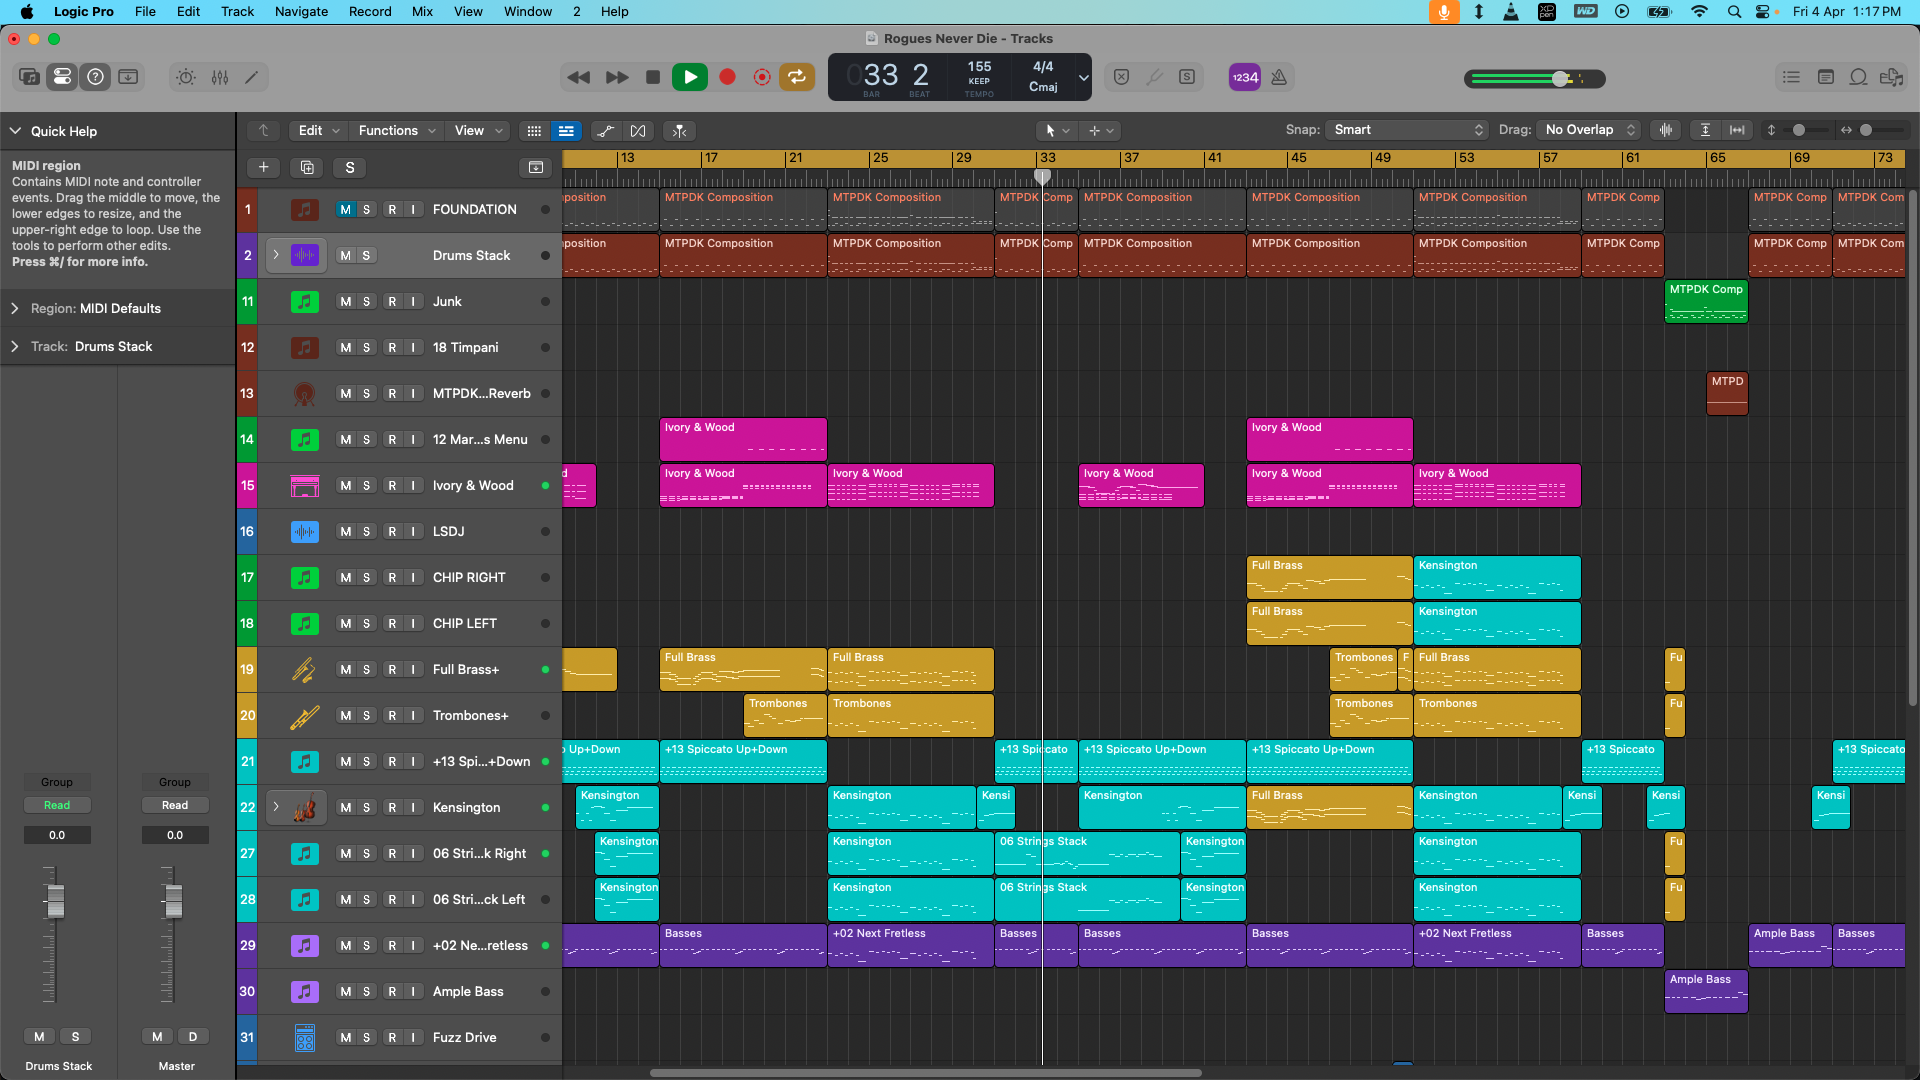Image resolution: width=1920 pixels, height=1080 pixels.
Task: Show automation in tracks area
Action: point(605,131)
